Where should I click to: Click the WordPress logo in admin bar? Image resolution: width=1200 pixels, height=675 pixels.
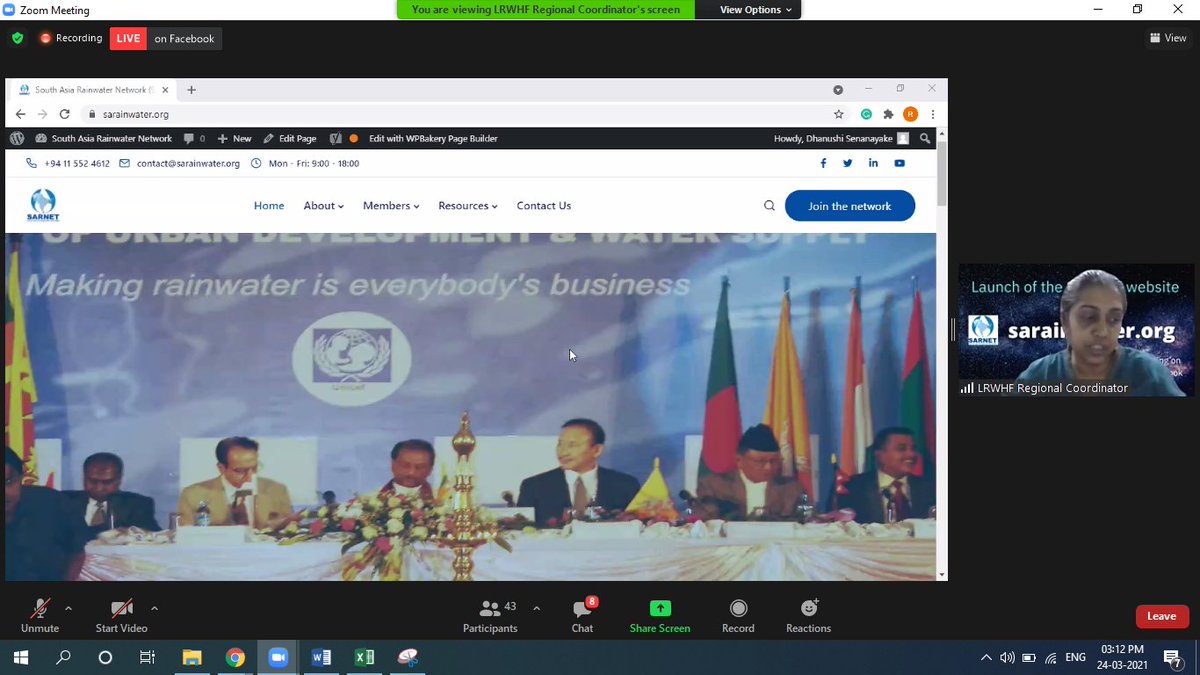[17, 138]
